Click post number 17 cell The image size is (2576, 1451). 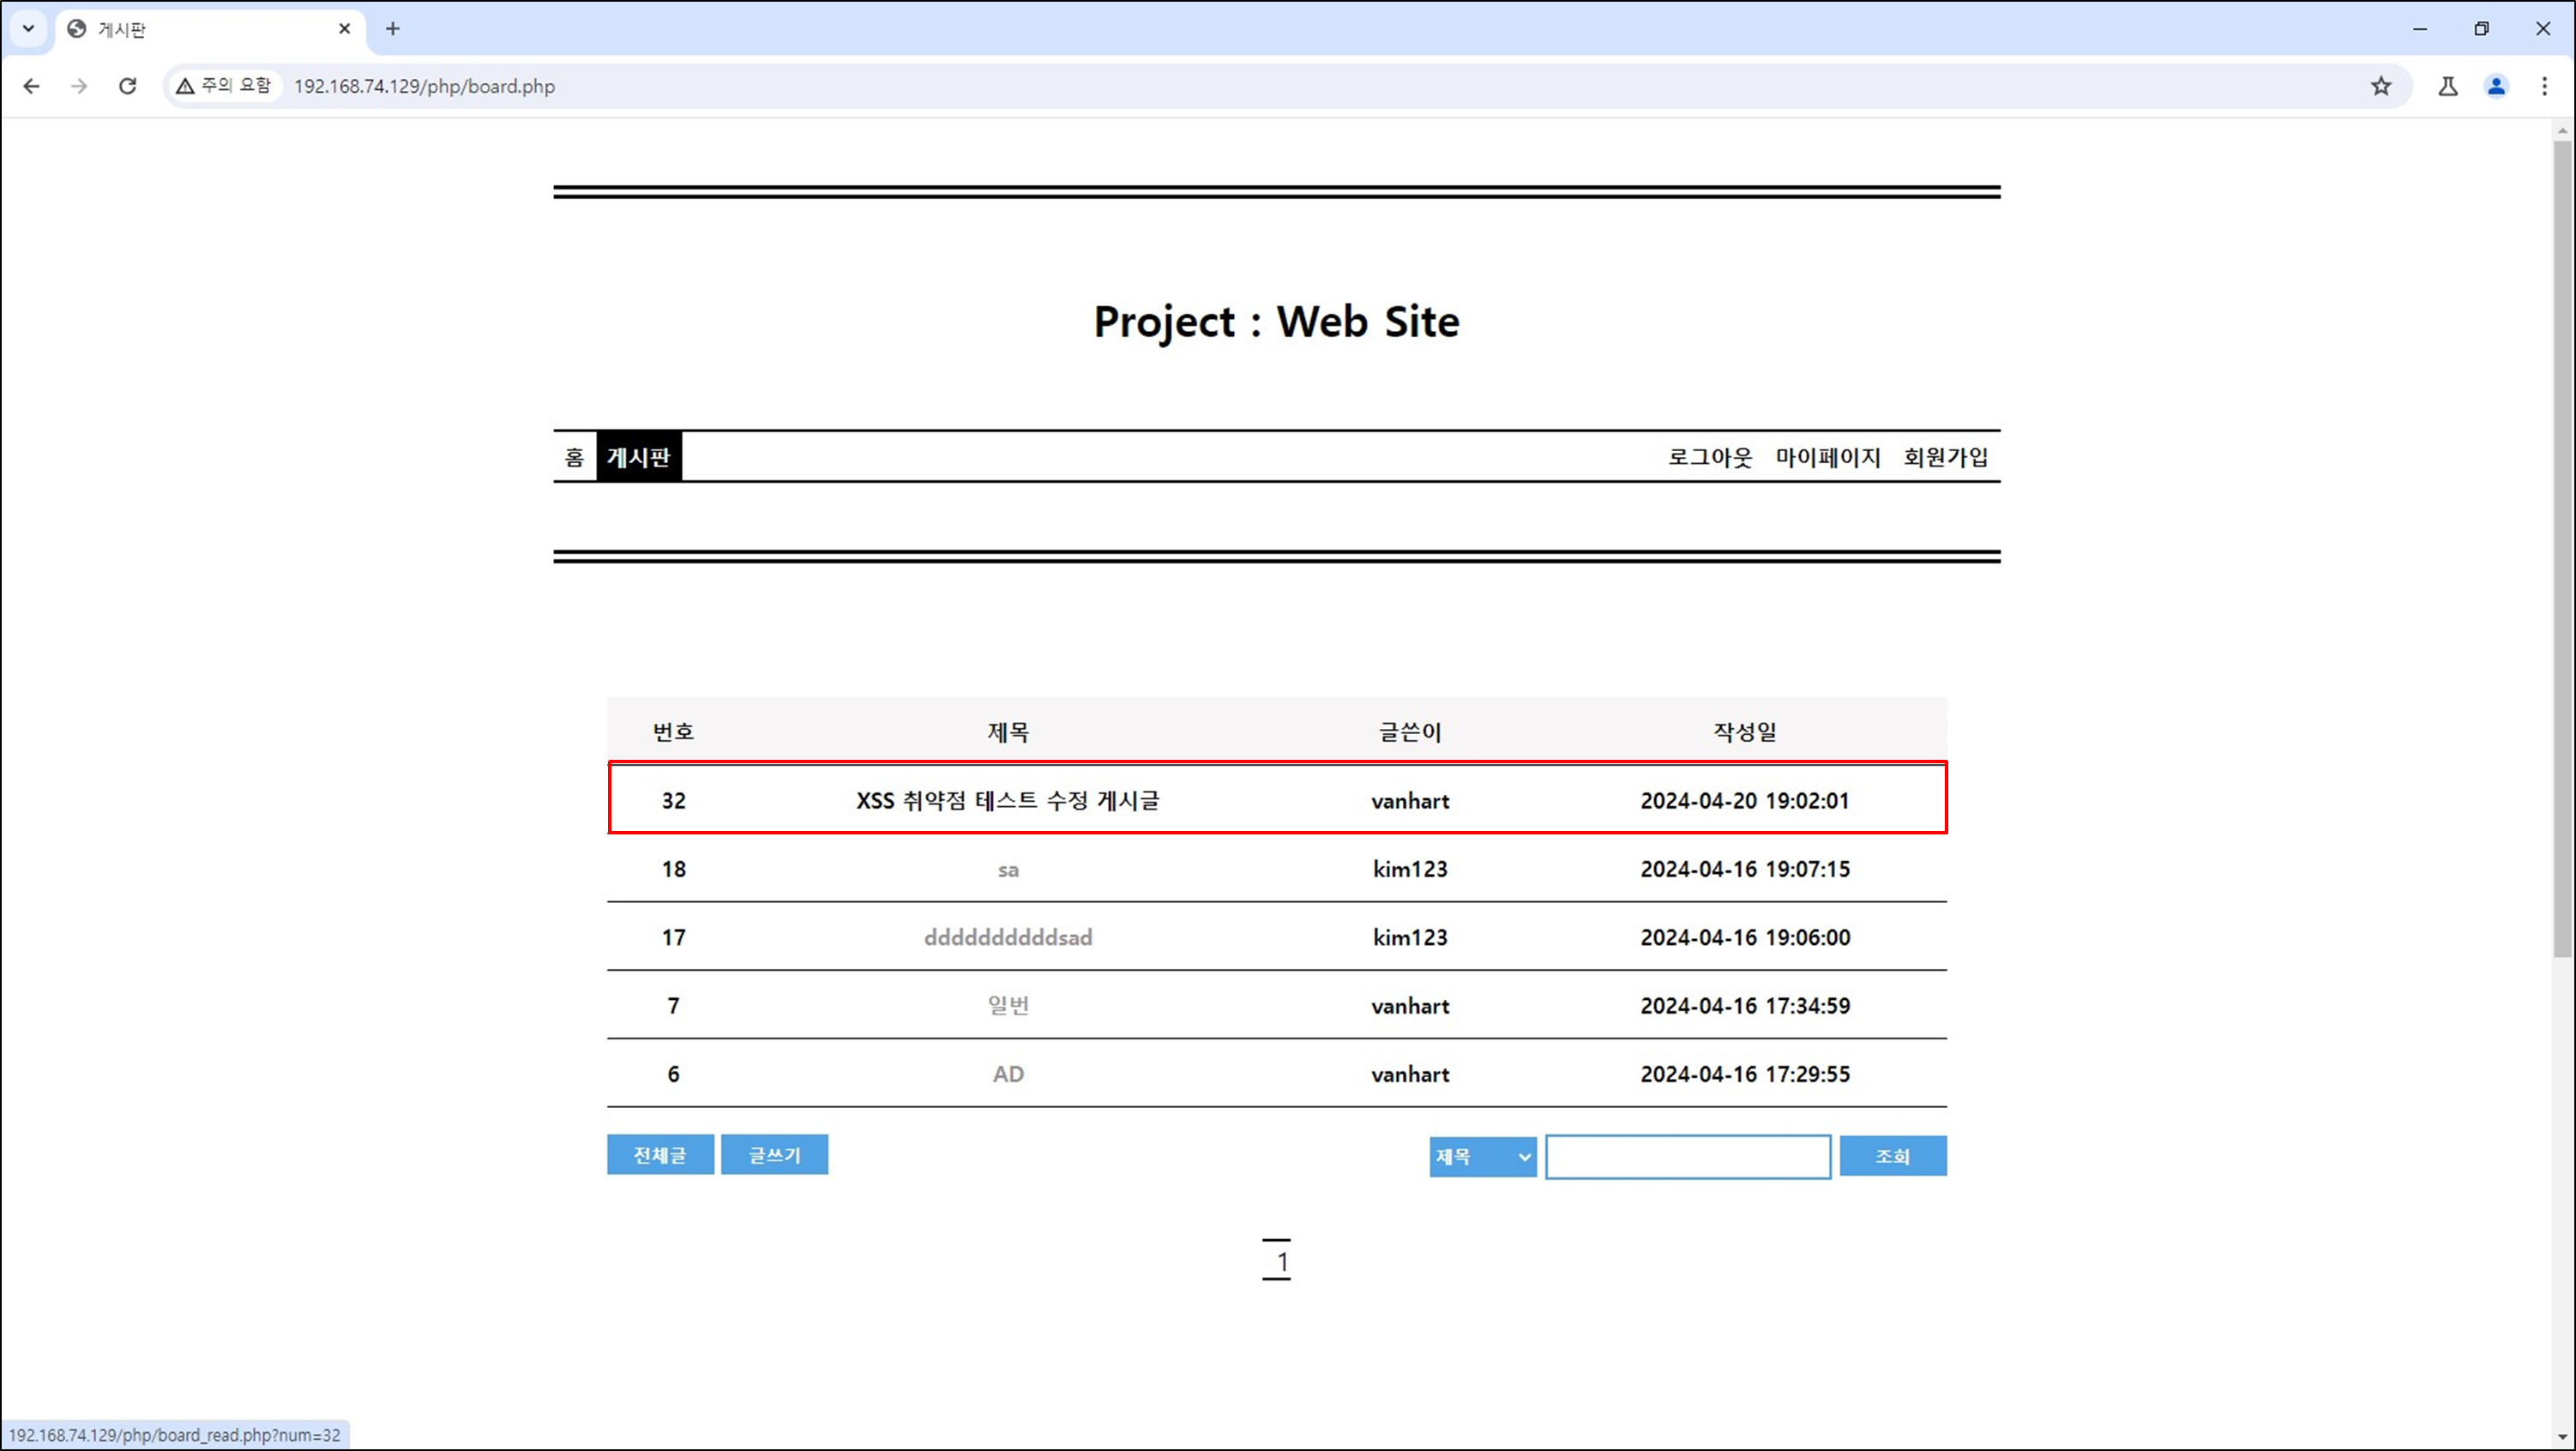[x=674, y=938]
